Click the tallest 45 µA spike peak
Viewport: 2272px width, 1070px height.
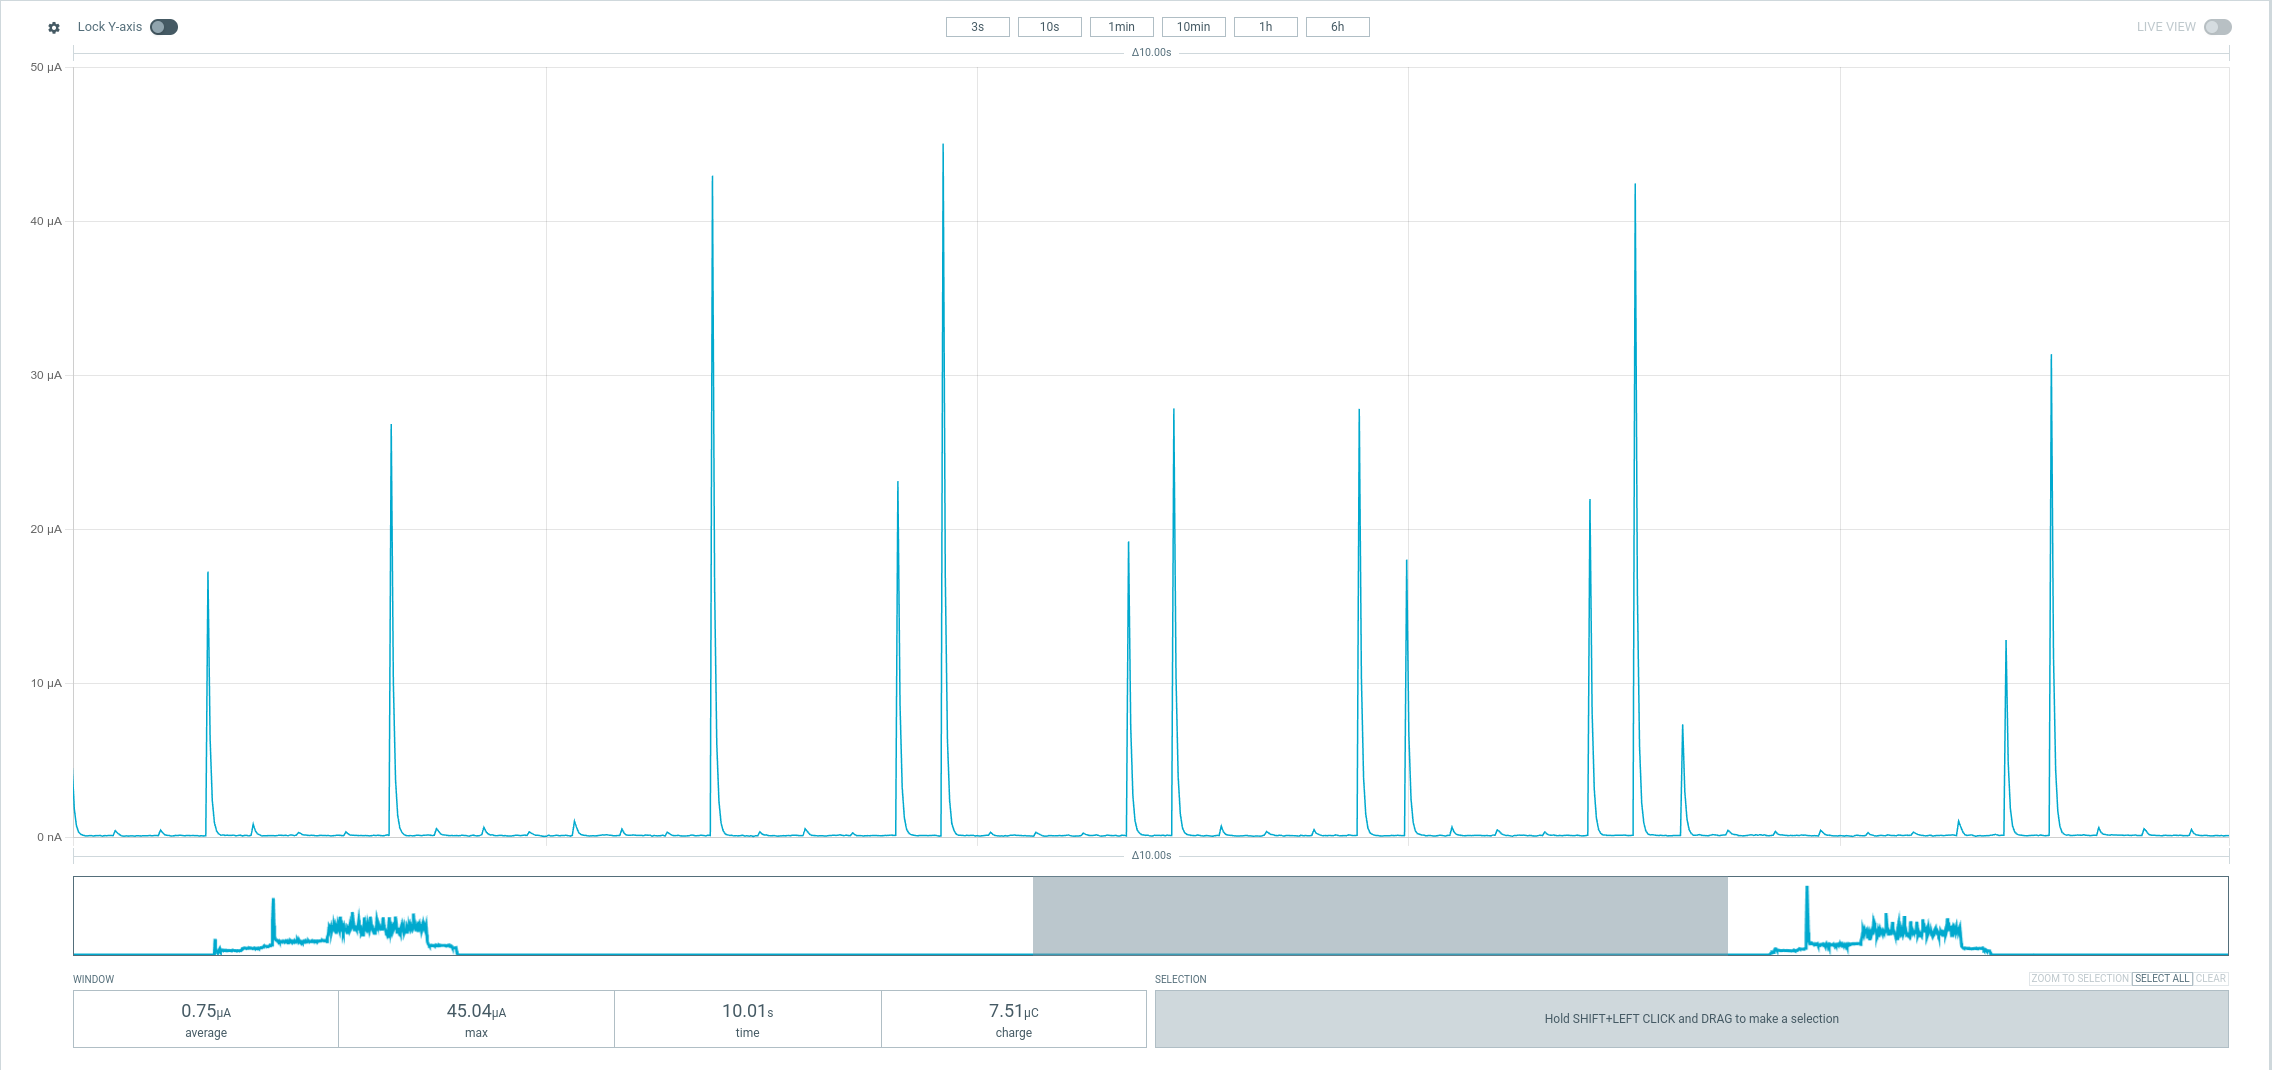tap(942, 146)
